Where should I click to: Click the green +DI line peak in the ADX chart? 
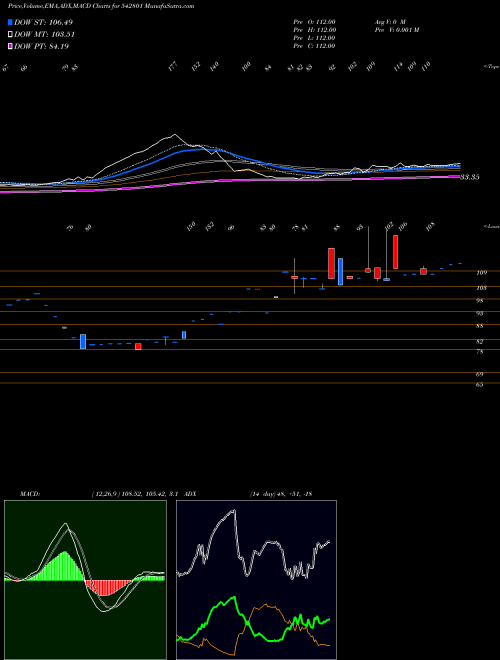[x=234, y=597]
